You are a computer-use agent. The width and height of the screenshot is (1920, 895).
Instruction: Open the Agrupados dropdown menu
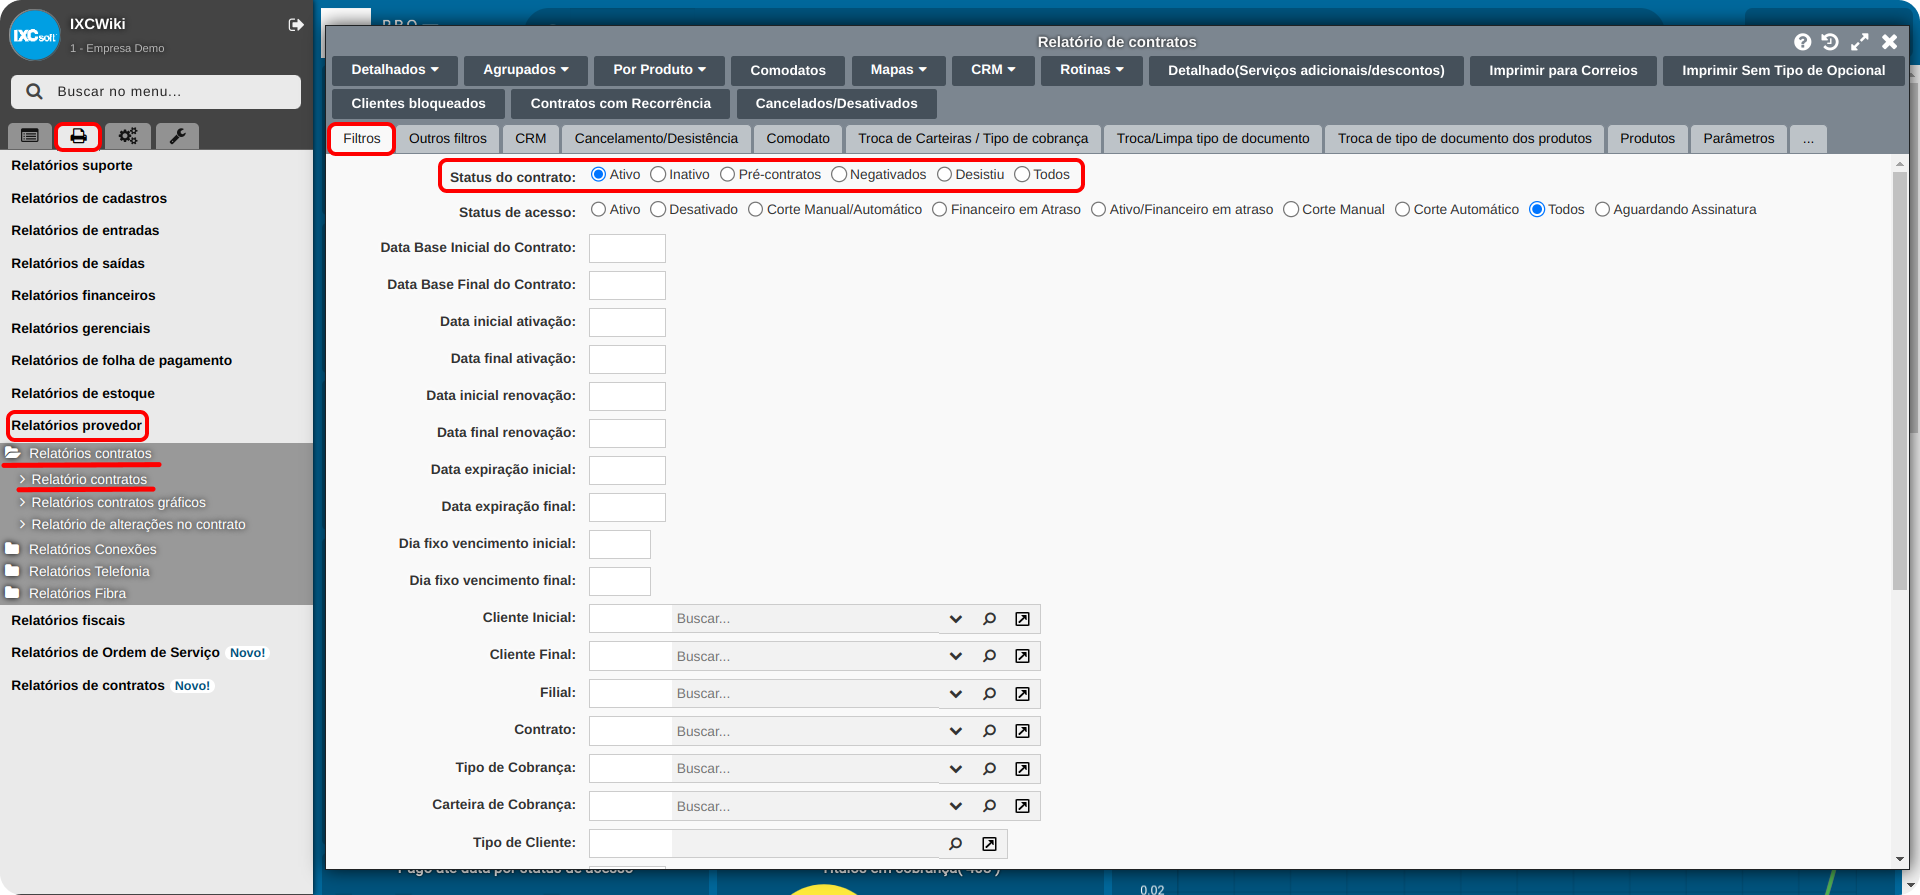[526, 70]
